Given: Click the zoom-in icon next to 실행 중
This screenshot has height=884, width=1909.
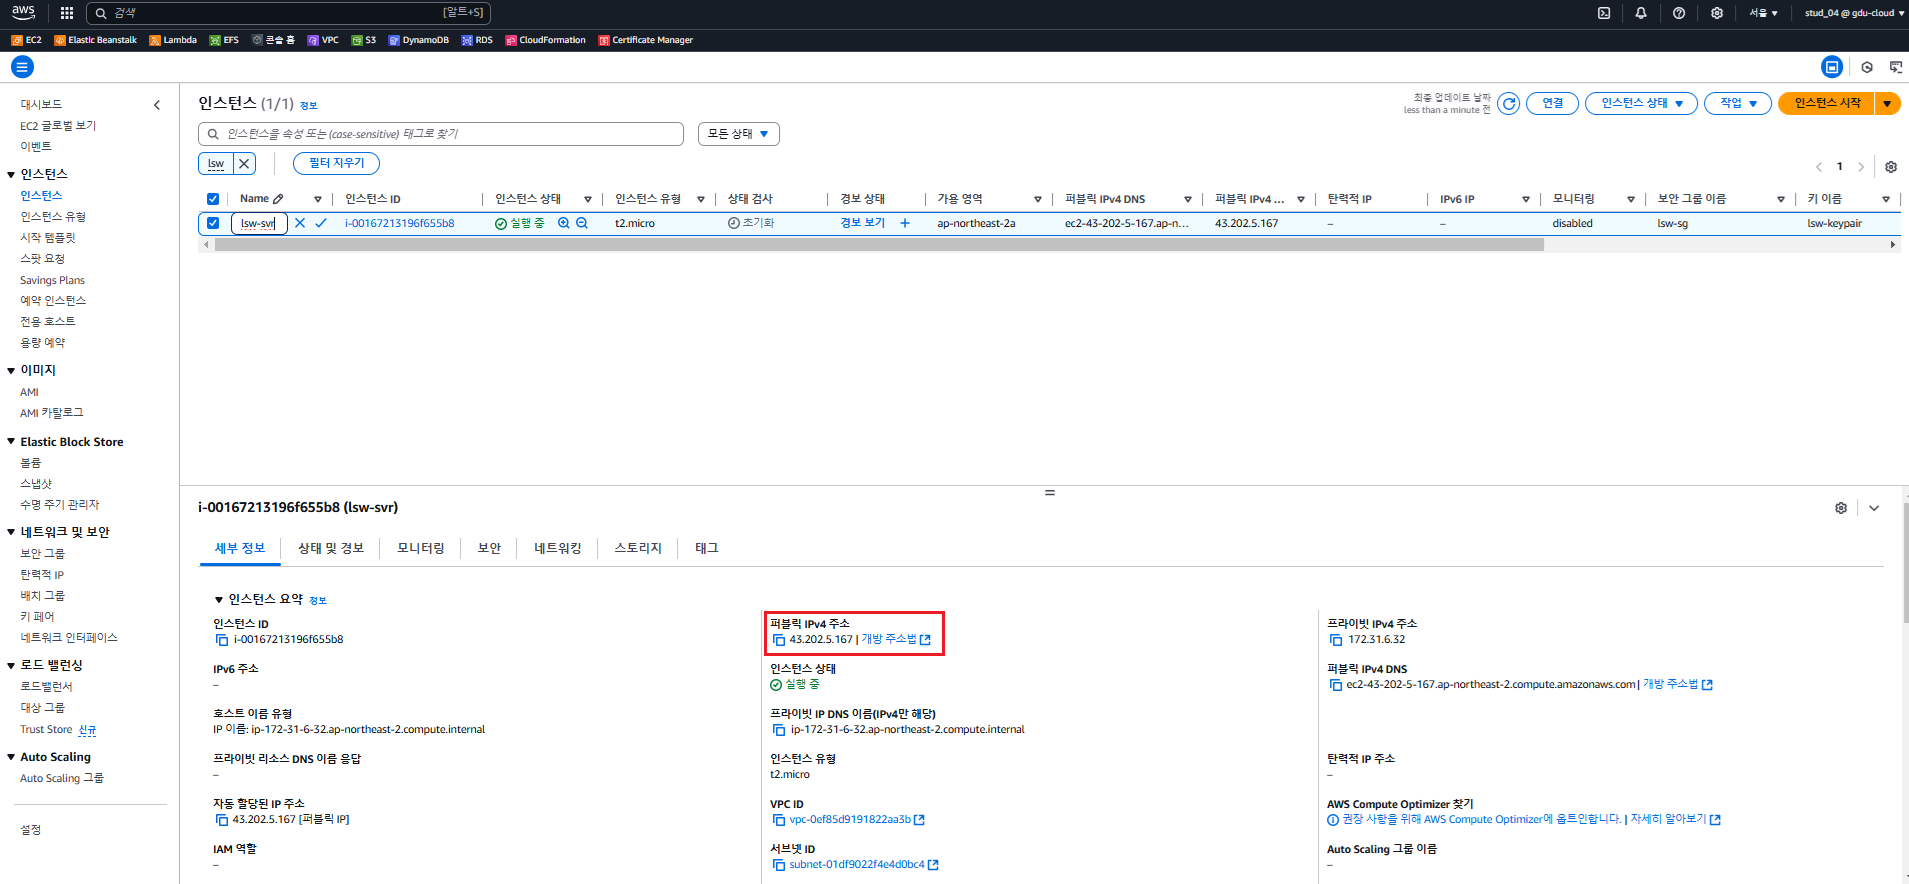Looking at the screenshot, I should point(564,223).
